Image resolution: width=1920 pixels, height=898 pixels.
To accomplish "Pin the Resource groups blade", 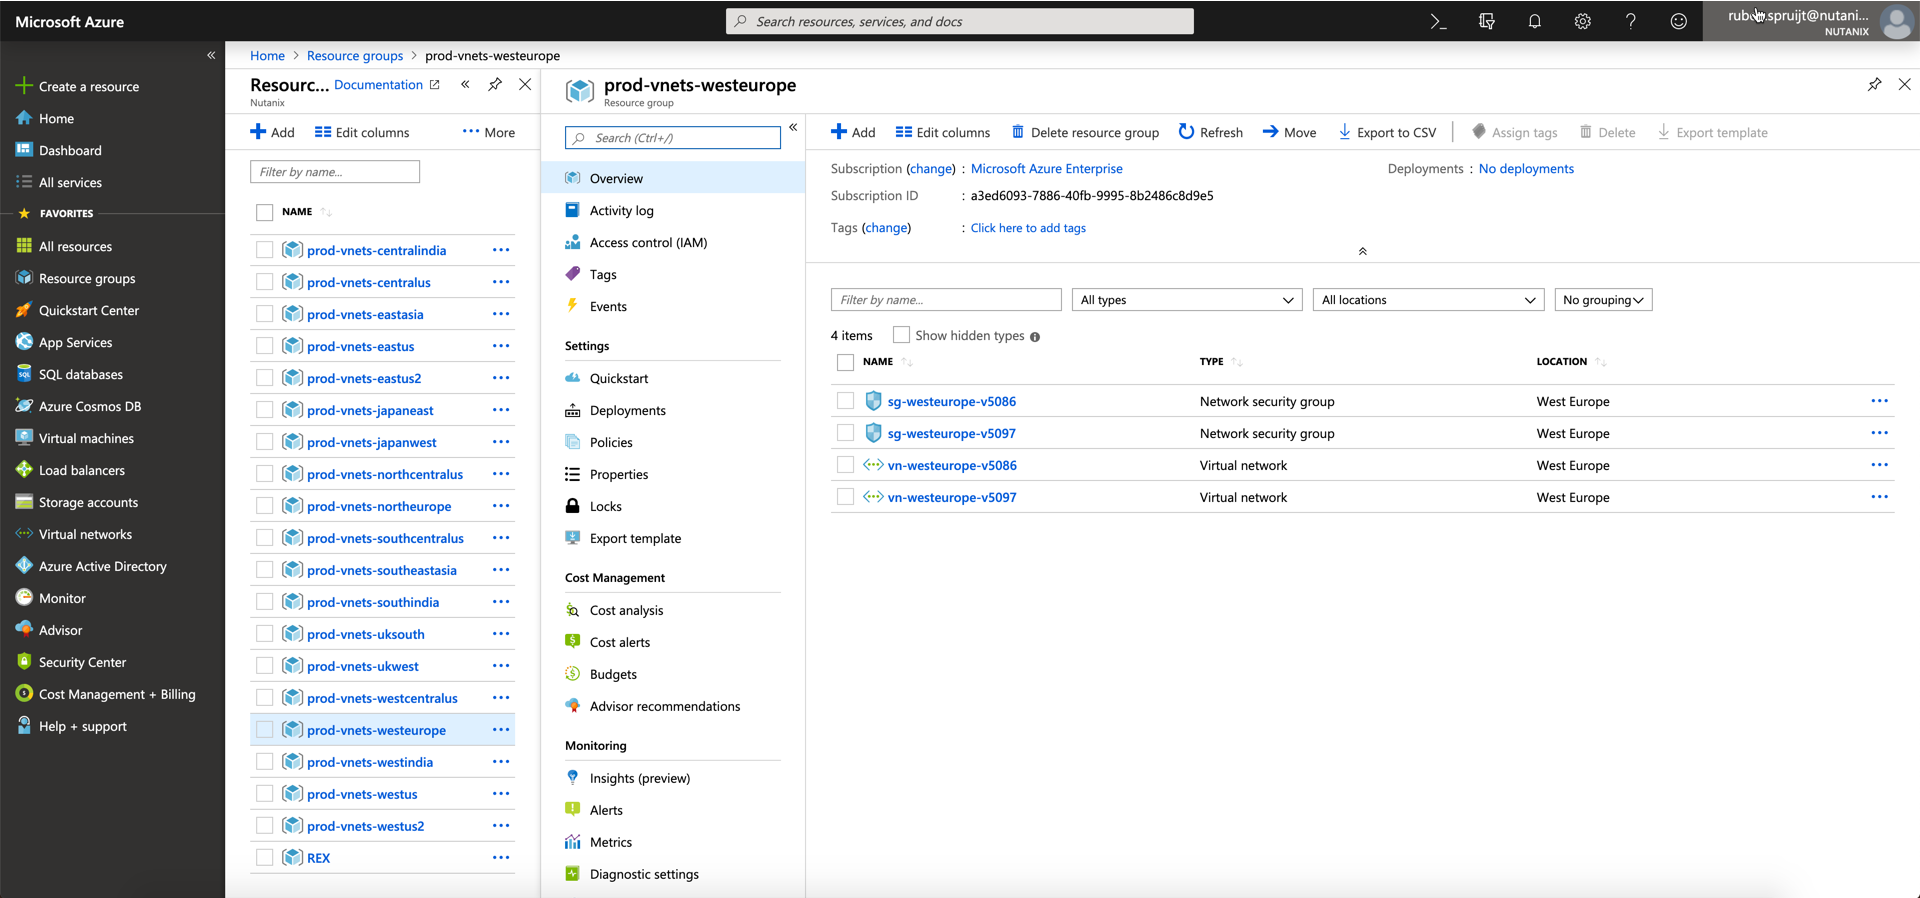I will pos(495,85).
